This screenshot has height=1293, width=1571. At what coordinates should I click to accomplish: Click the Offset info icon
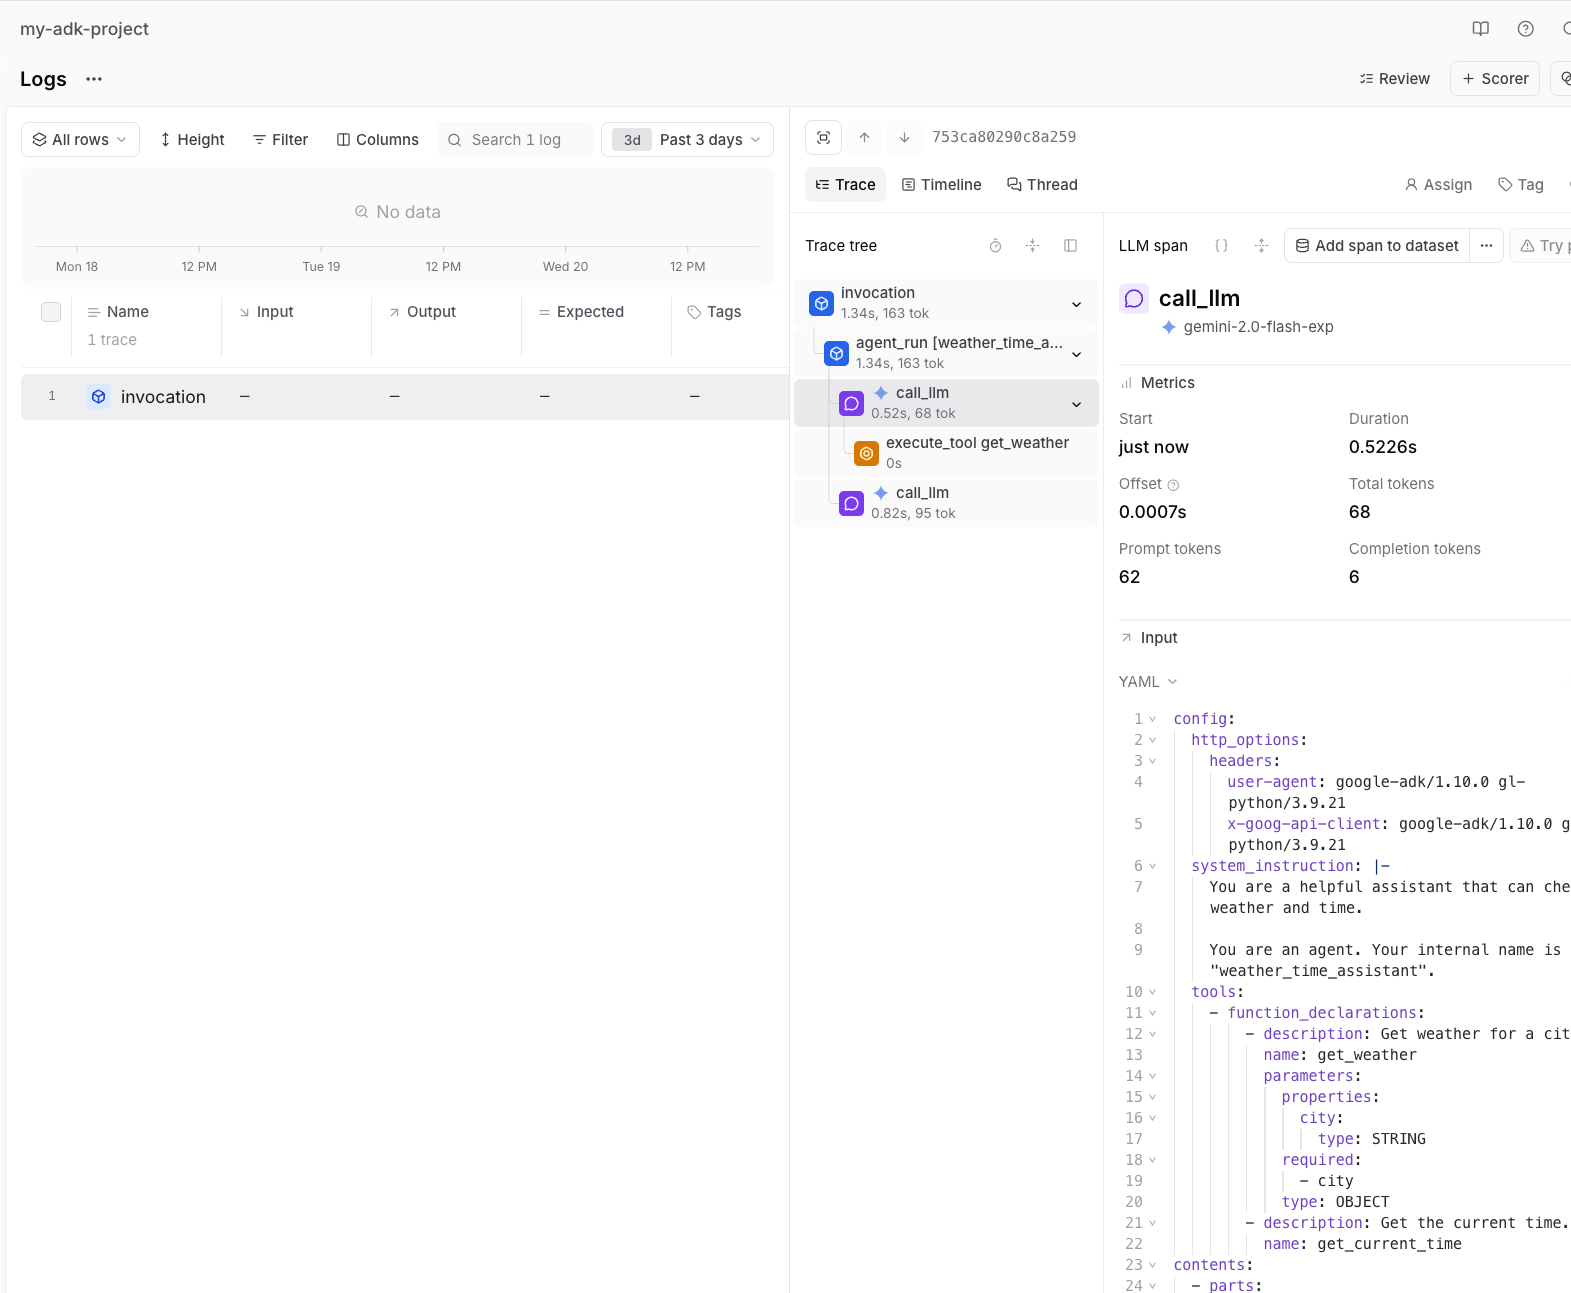click(1173, 485)
